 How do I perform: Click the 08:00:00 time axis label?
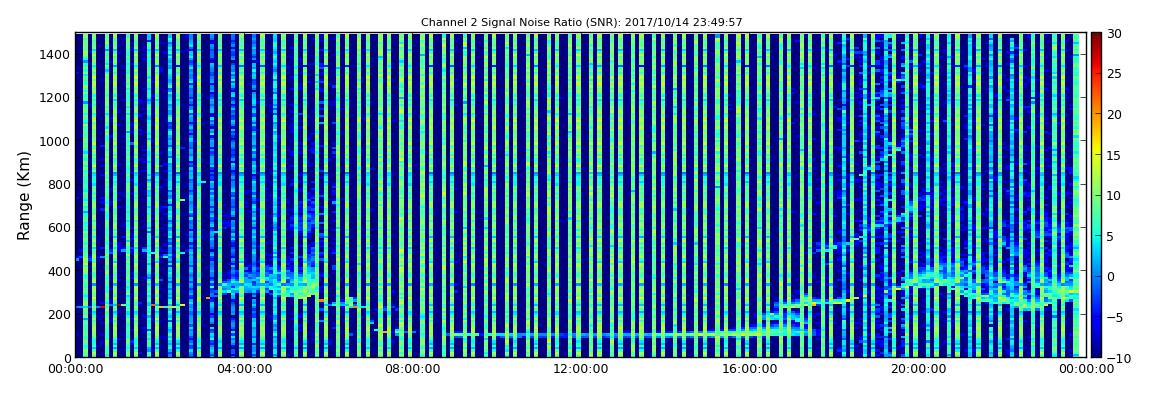(x=412, y=370)
